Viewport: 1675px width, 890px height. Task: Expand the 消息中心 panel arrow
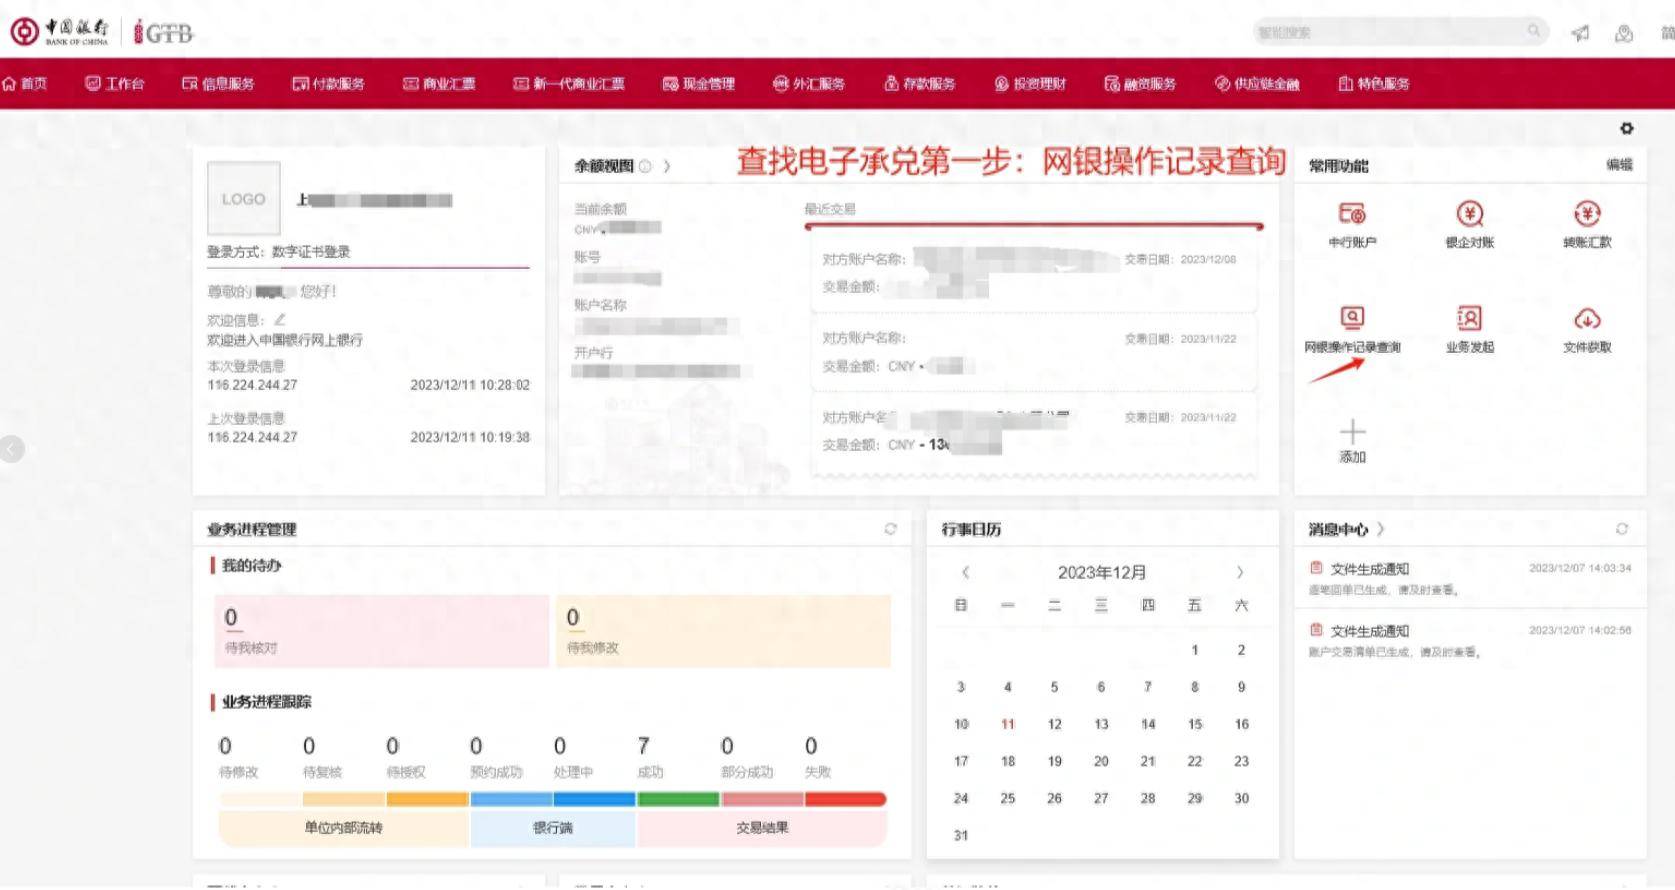pos(1381,529)
